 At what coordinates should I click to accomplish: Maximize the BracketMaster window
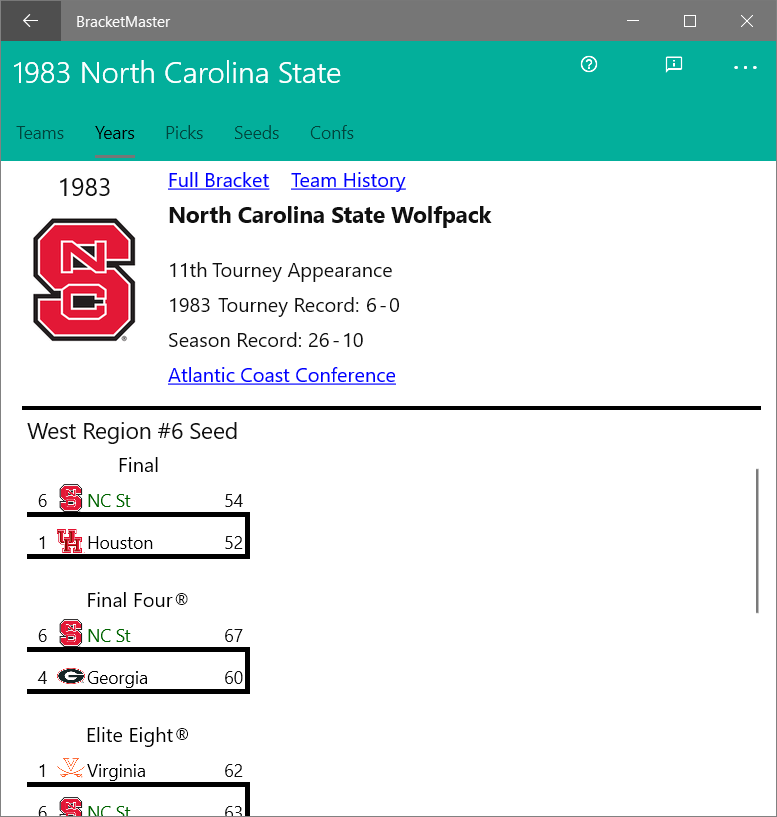pyautogui.click(x=689, y=21)
